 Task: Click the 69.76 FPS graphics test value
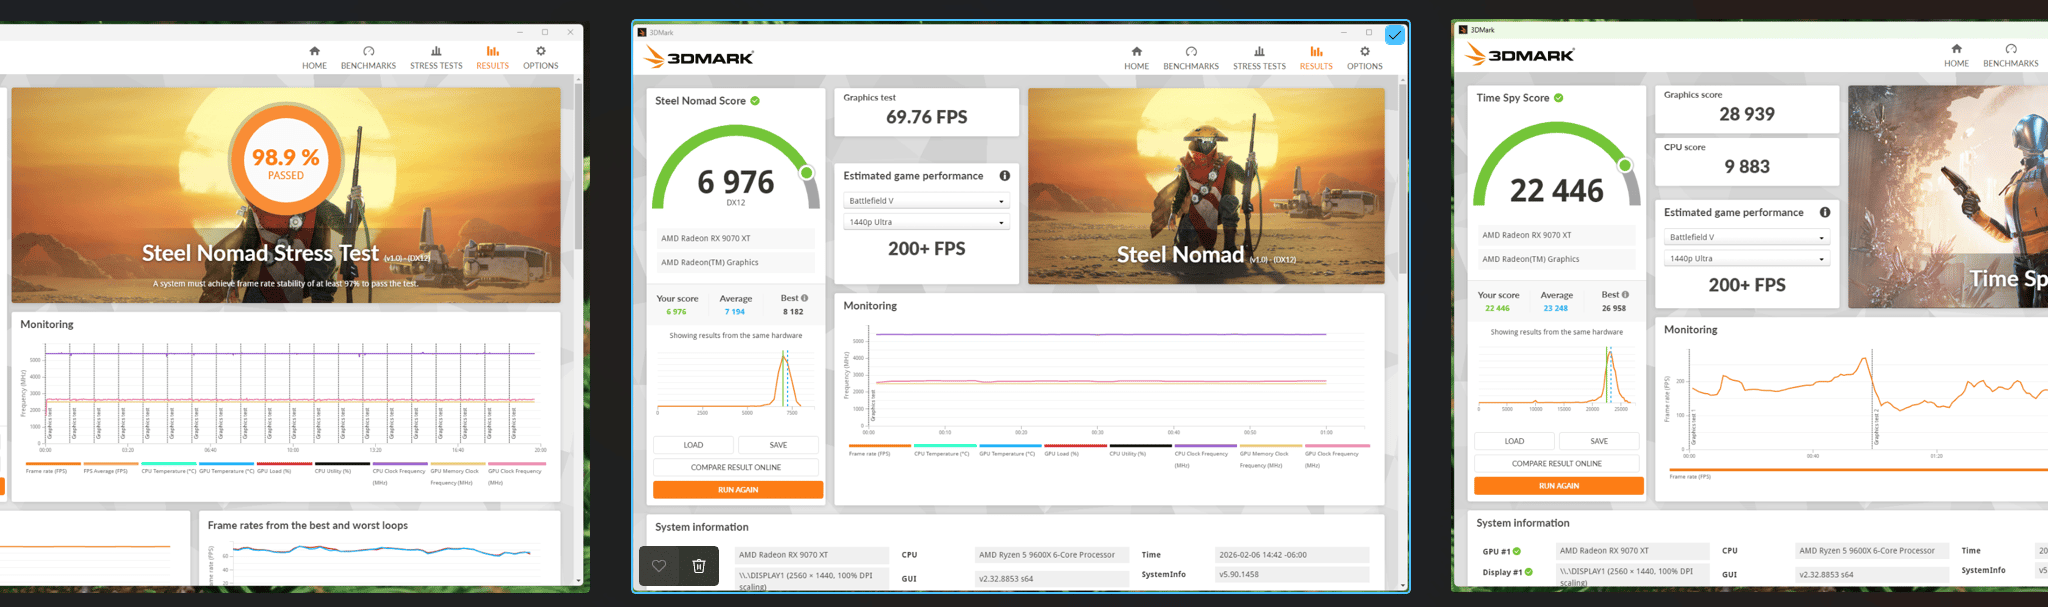coord(926,117)
